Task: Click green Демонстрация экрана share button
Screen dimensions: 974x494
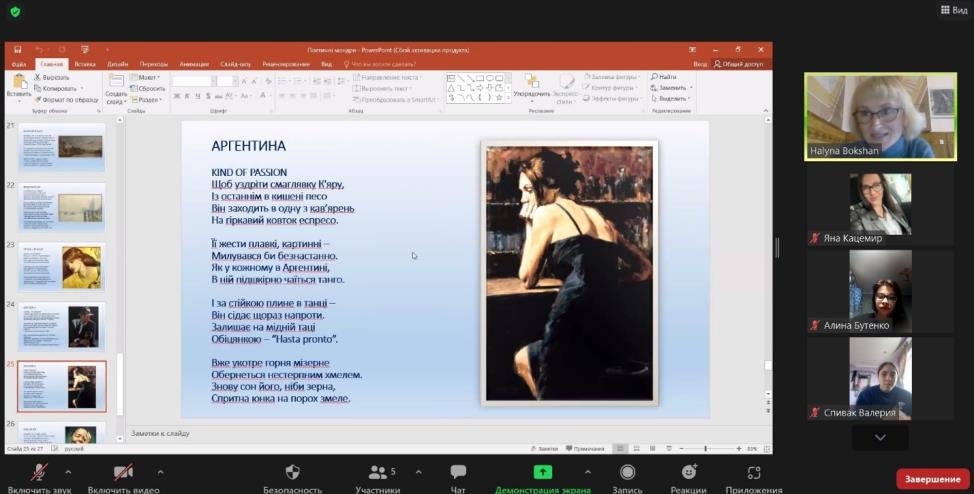Action: (x=543, y=472)
